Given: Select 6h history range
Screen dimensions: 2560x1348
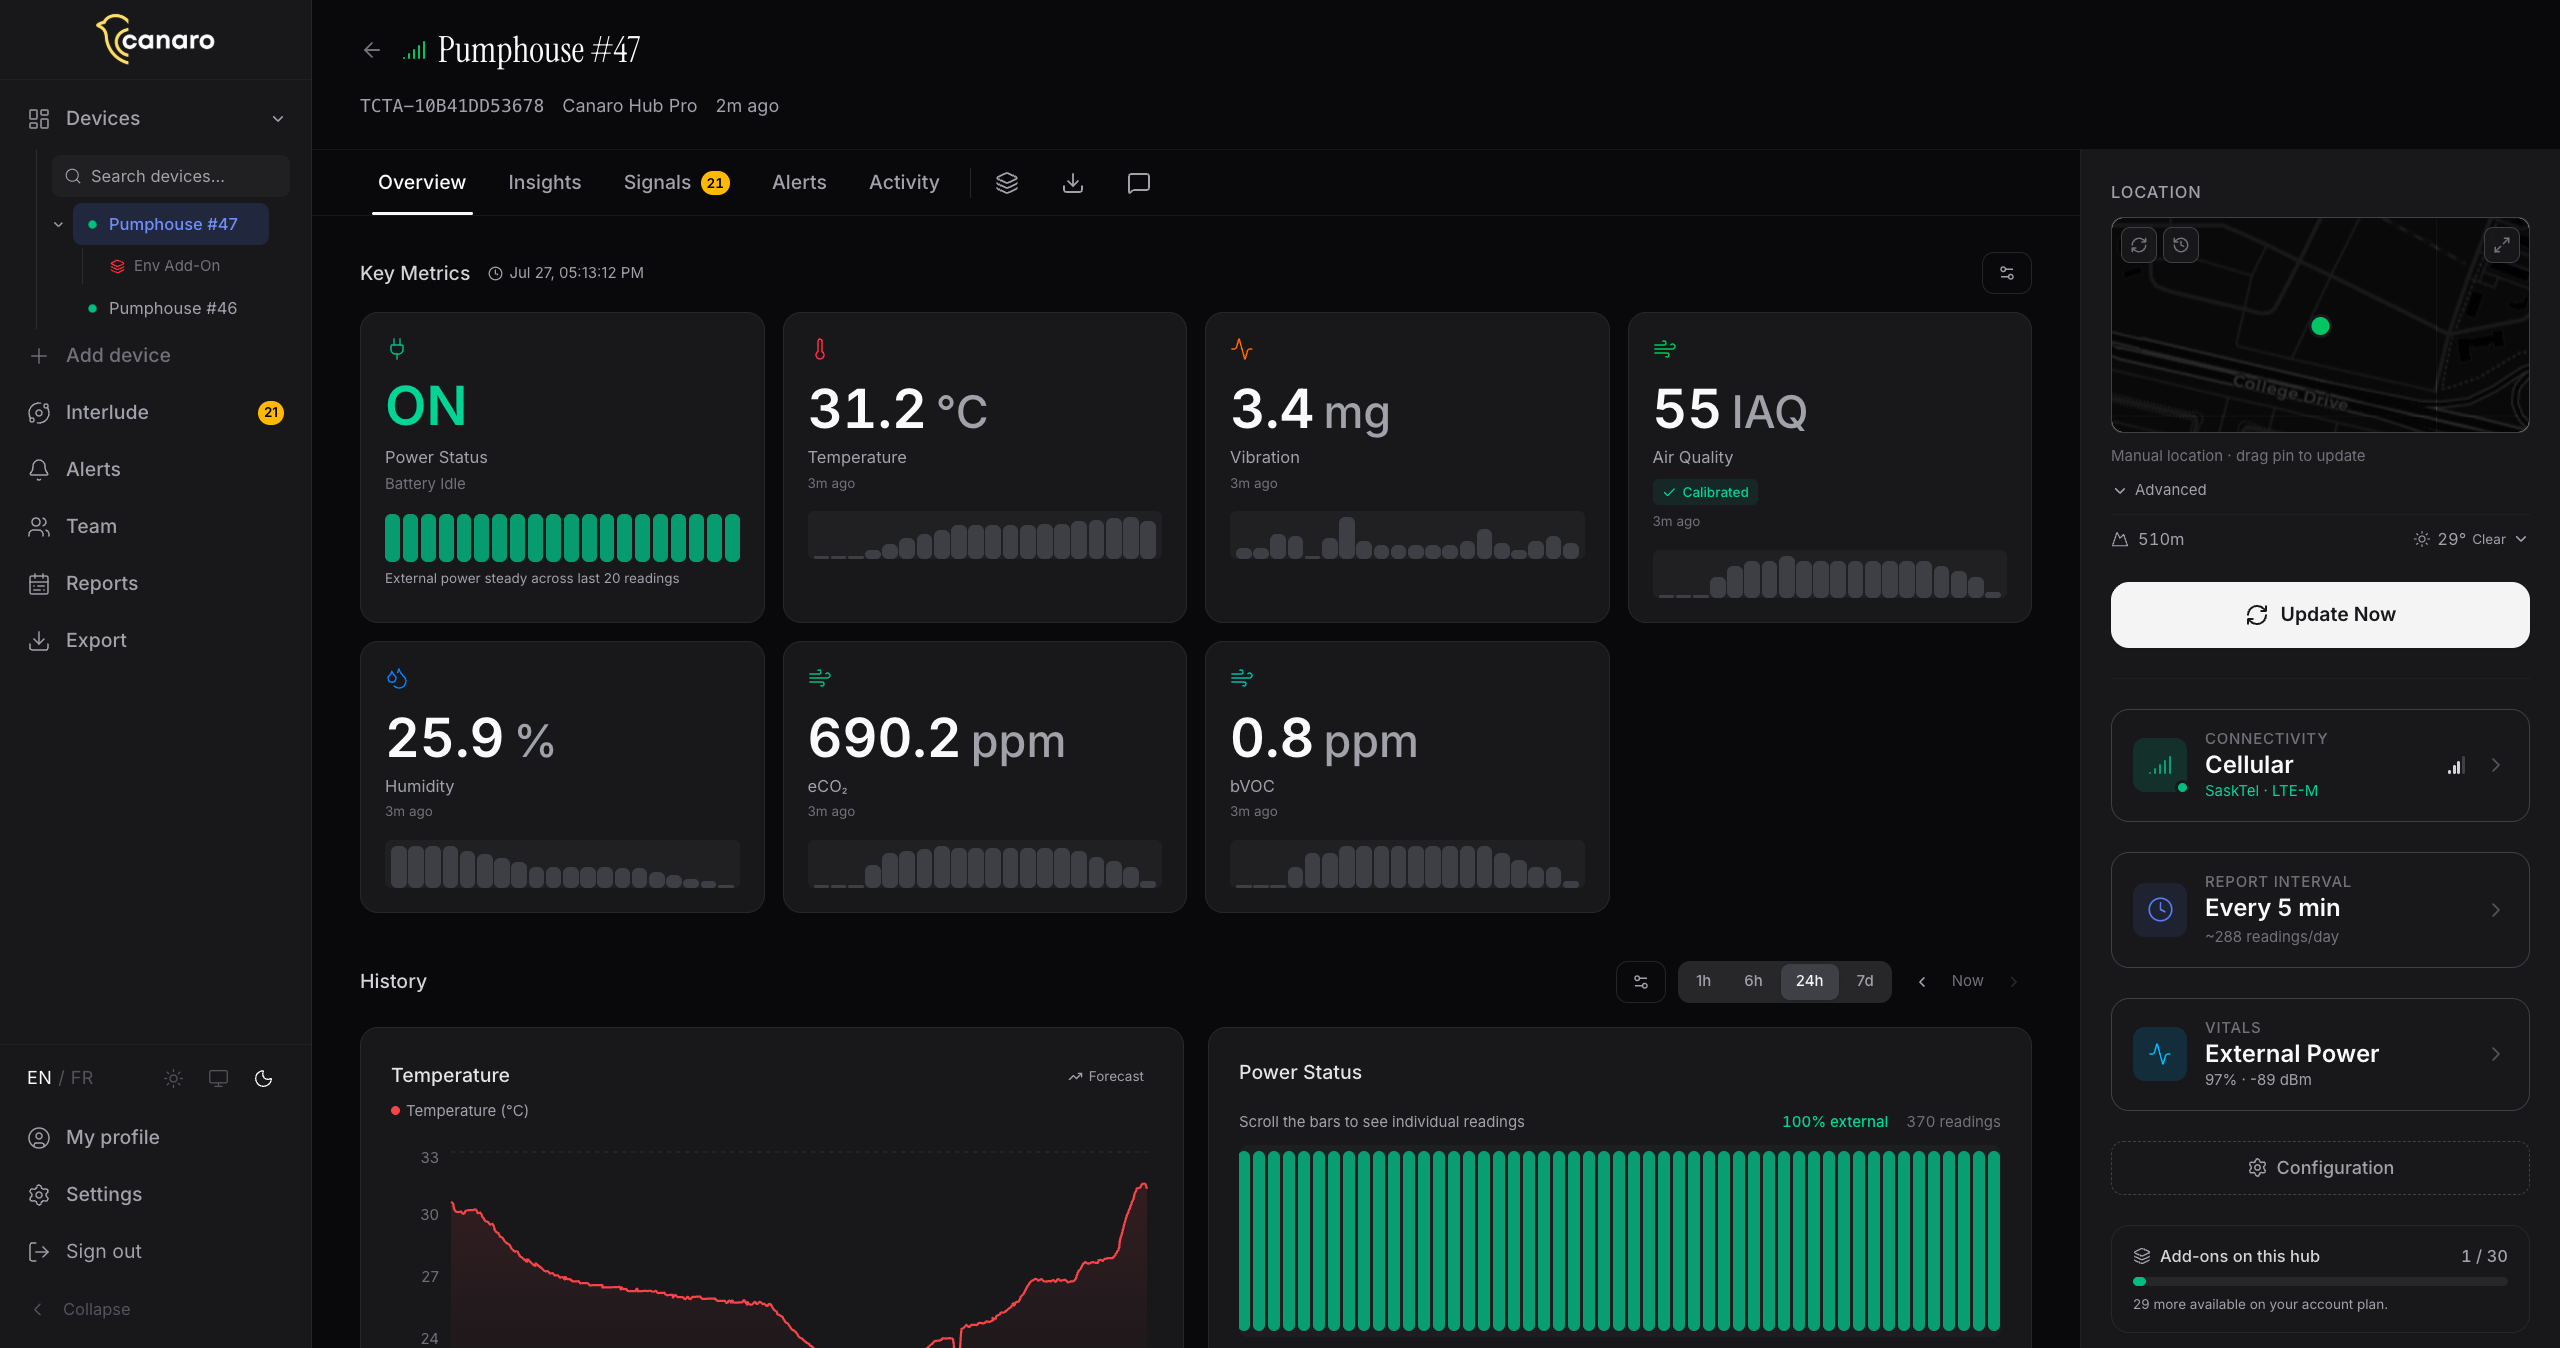Looking at the screenshot, I should [x=1753, y=981].
